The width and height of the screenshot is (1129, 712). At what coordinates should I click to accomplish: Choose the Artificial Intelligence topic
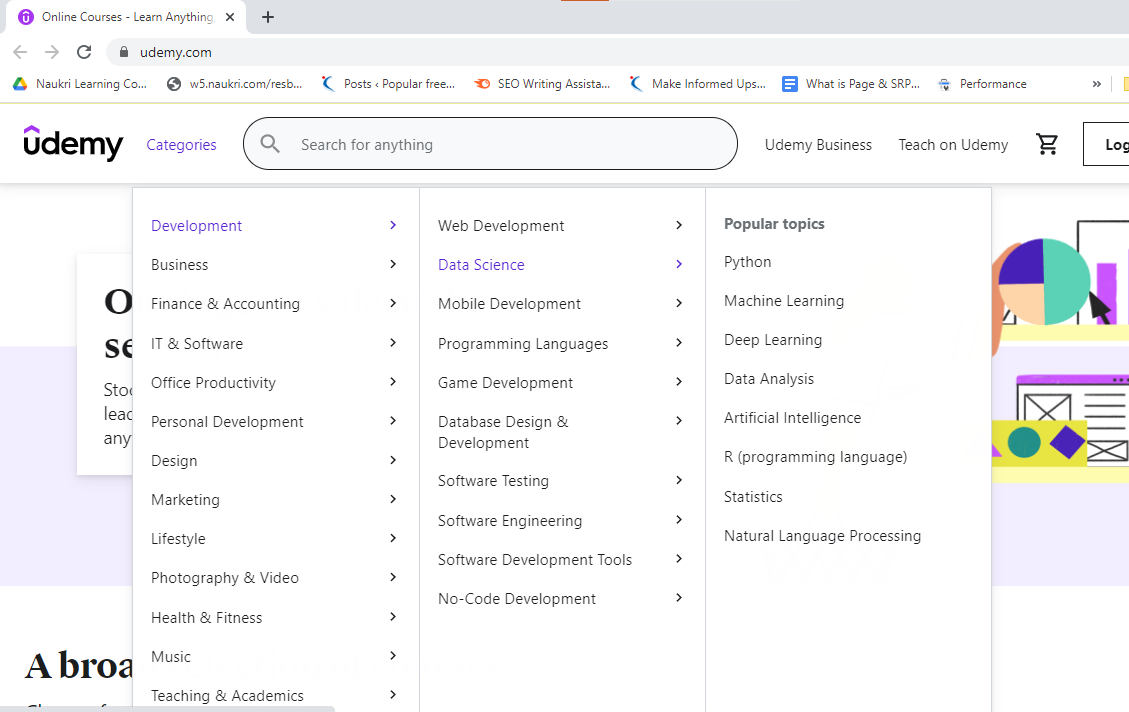click(x=792, y=418)
